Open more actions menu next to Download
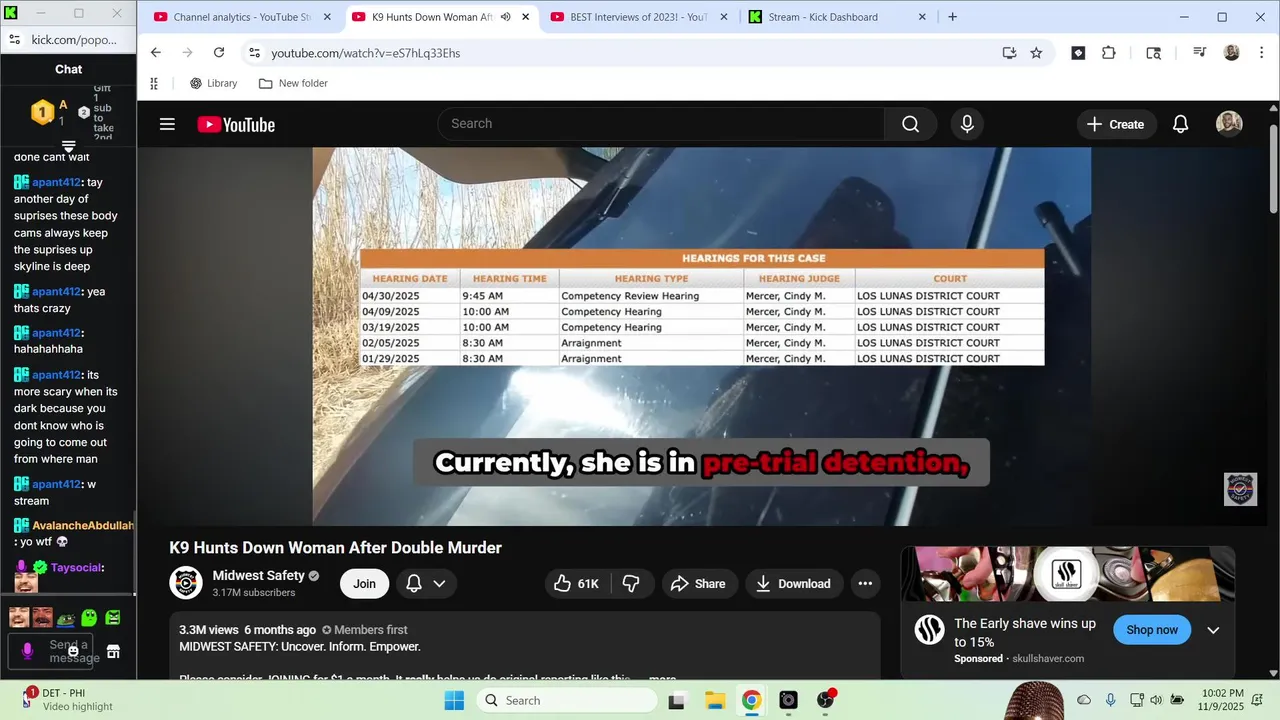 click(x=865, y=584)
